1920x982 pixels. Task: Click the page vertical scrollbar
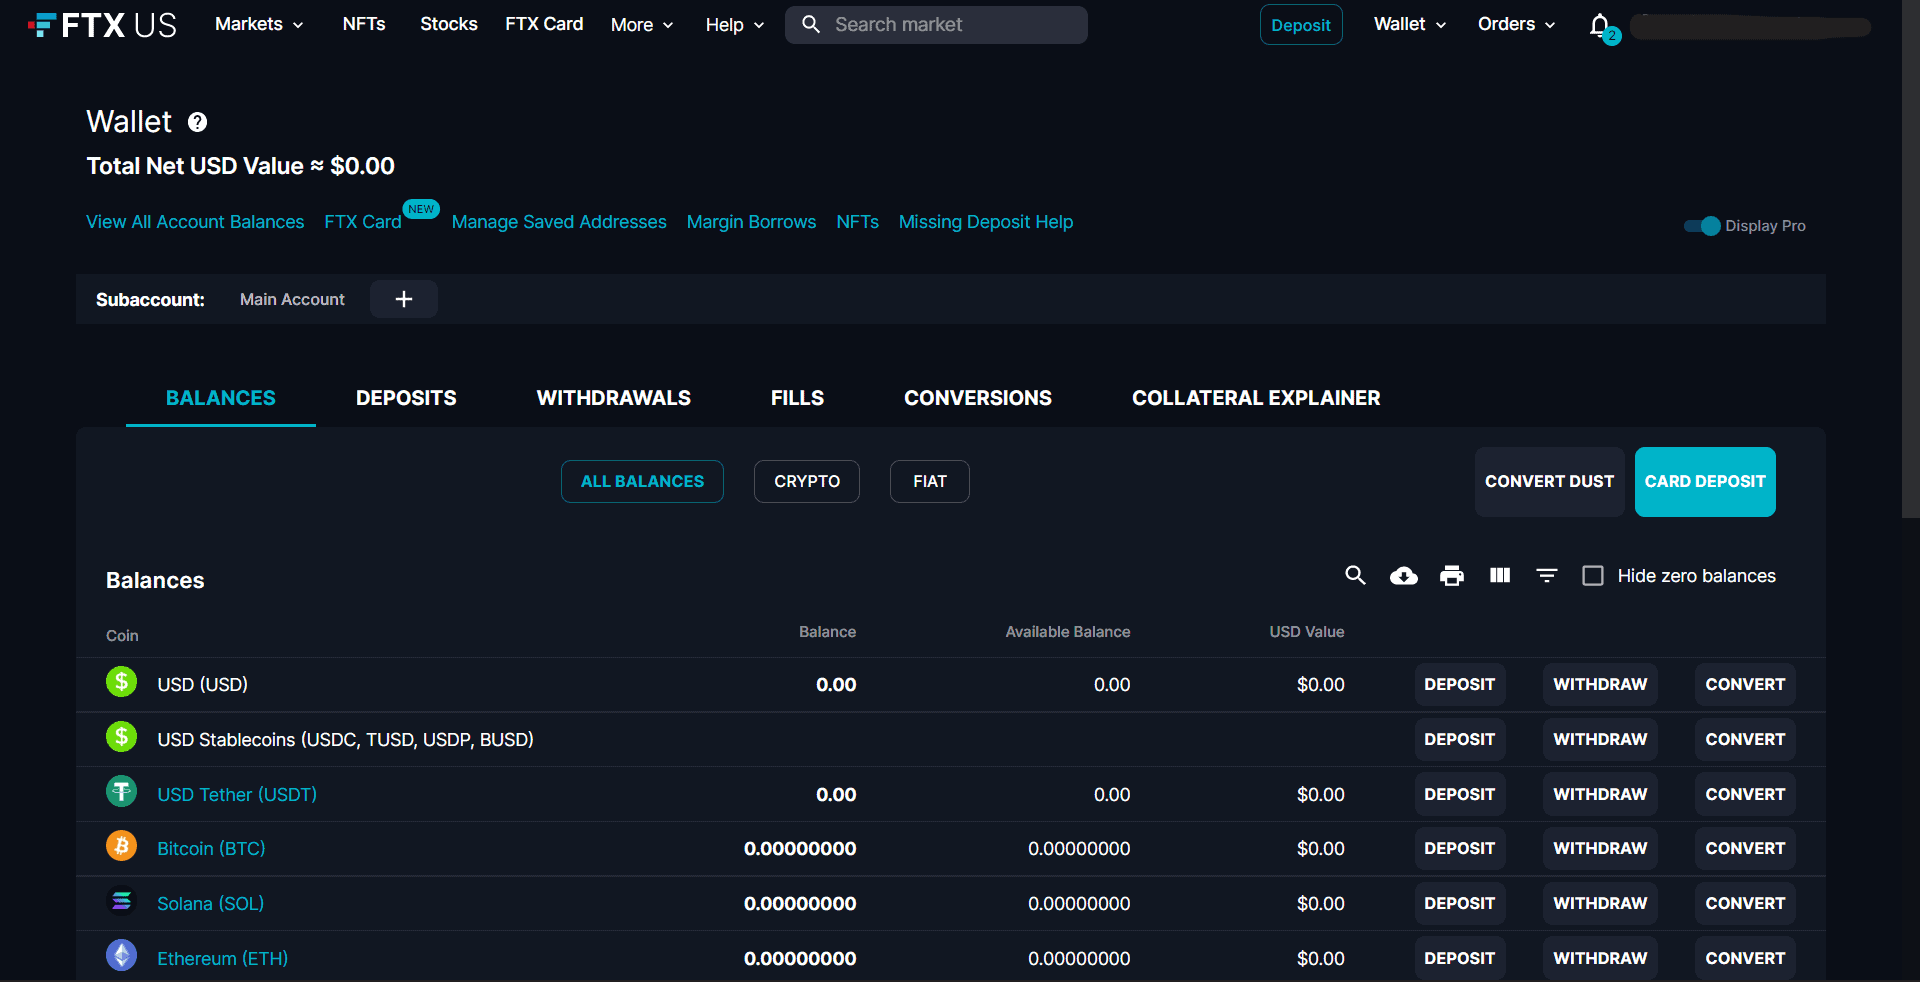tap(1910, 258)
